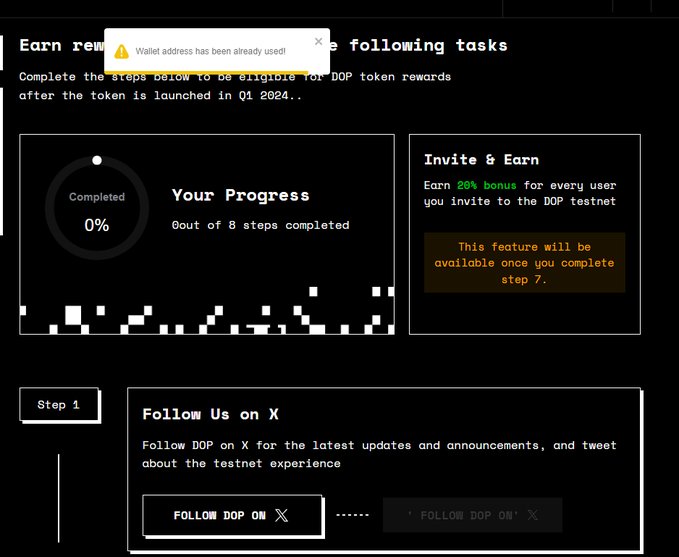Click the green '20% bonus' text

487,185
